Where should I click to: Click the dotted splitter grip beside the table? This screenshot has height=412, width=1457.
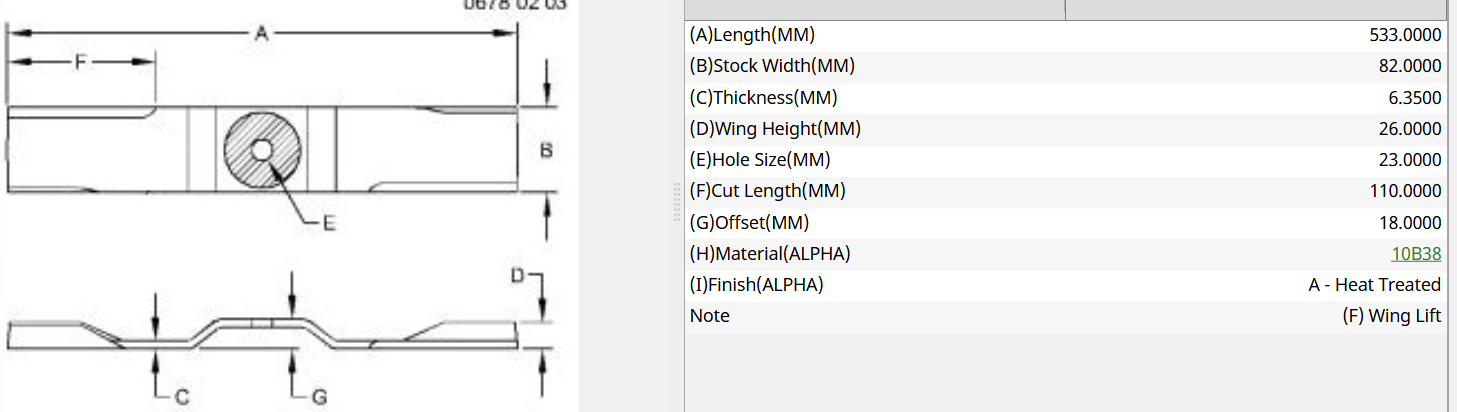[680, 206]
